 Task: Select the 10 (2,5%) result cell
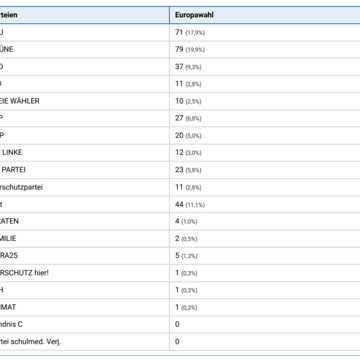(265, 101)
